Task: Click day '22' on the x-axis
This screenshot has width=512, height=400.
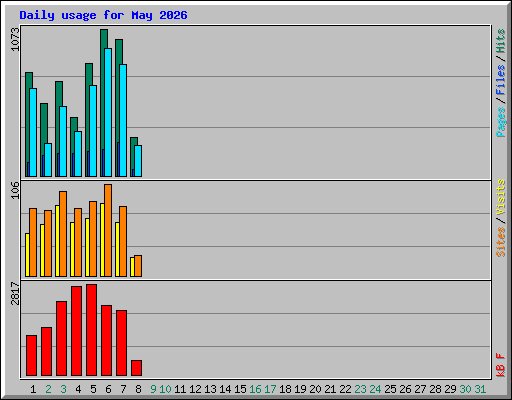Action: pos(345,389)
